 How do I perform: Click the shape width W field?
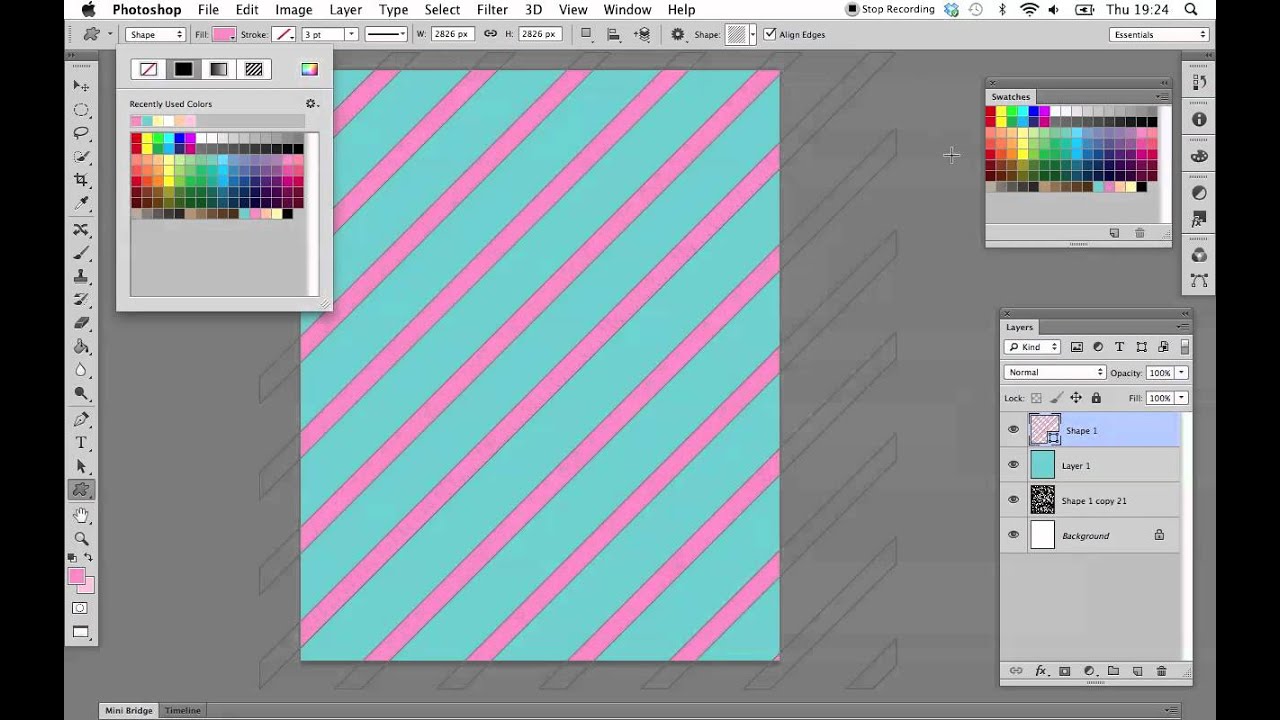coord(452,34)
